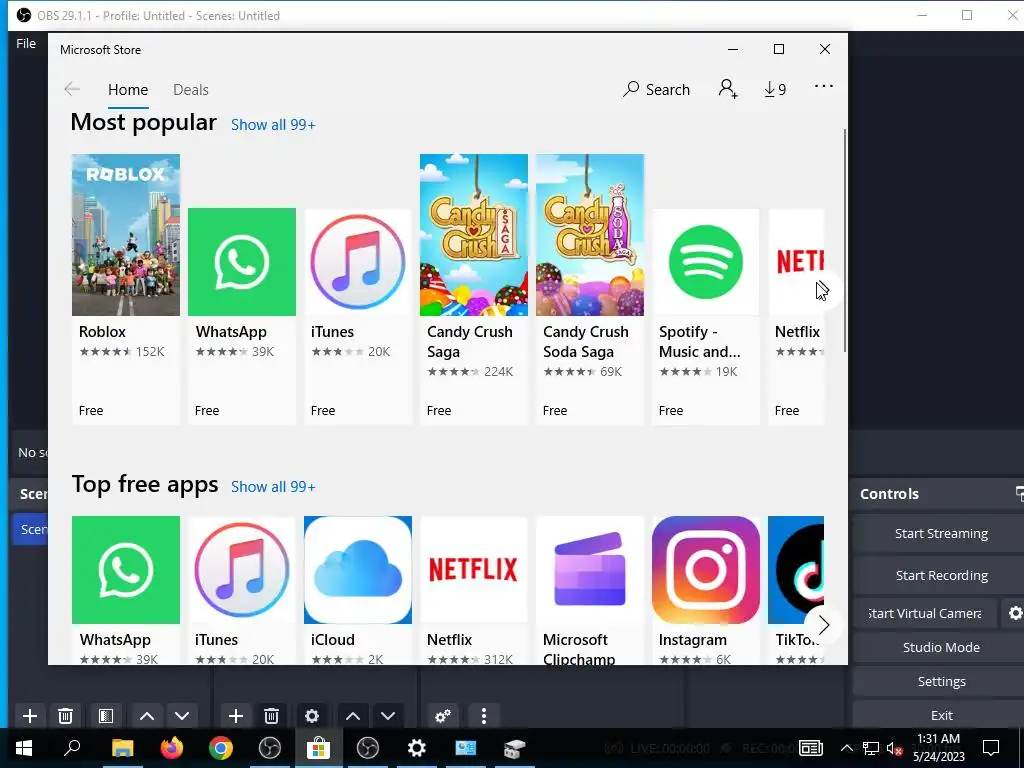This screenshot has width=1024, height=768.
Task: Open File Explorer from the taskbar
Action: [x=122, y=748]
